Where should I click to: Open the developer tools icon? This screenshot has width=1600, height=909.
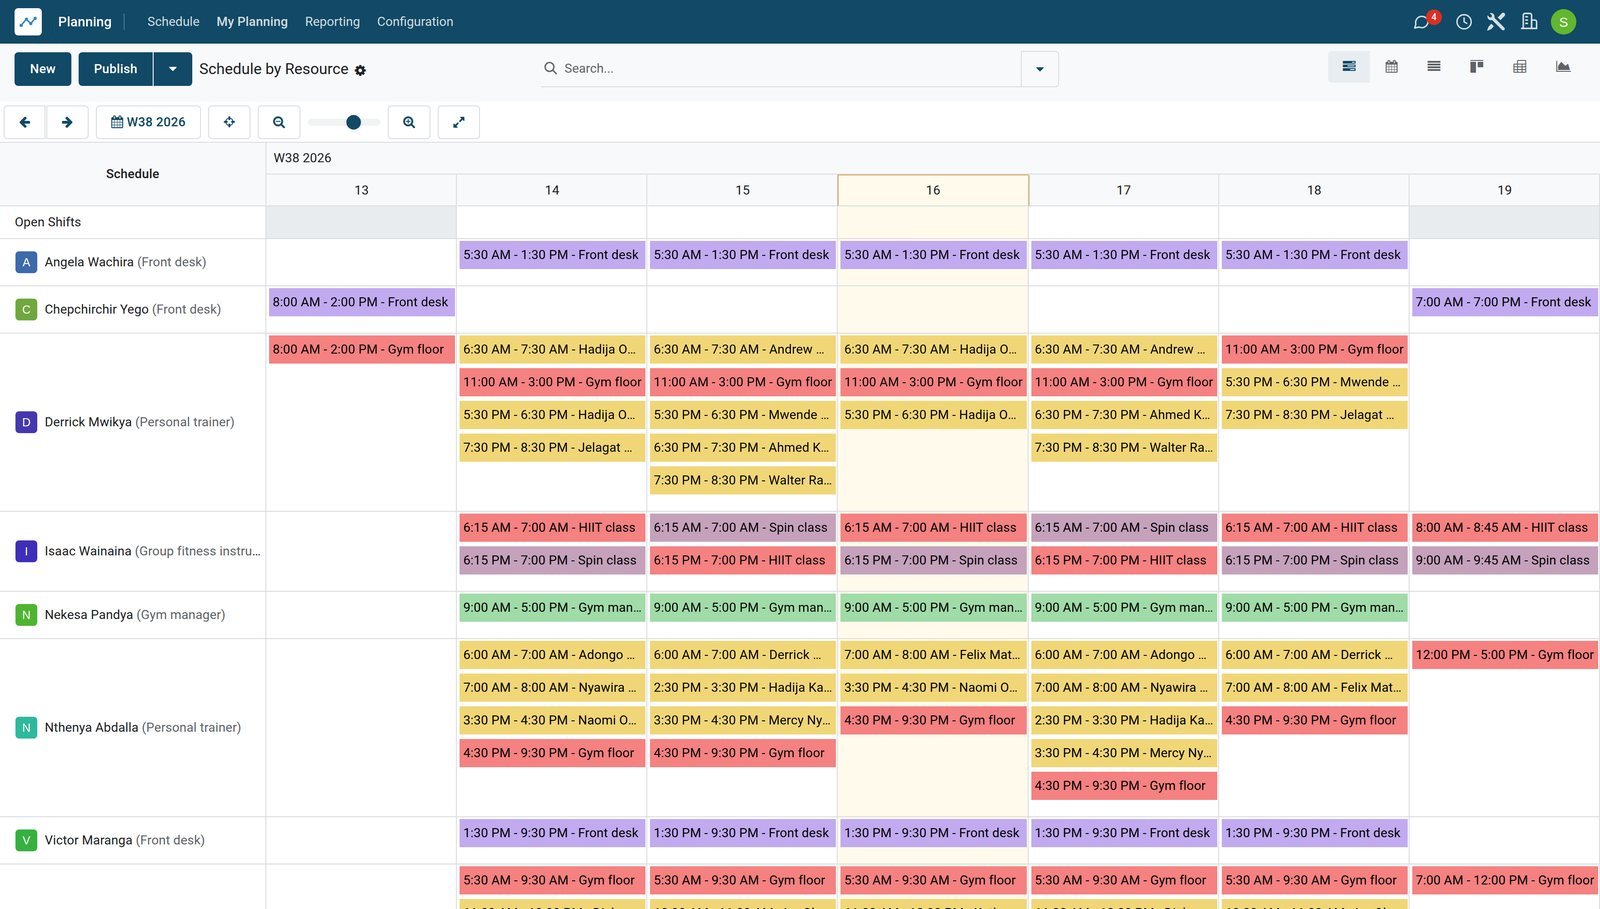pos(1496,21)
